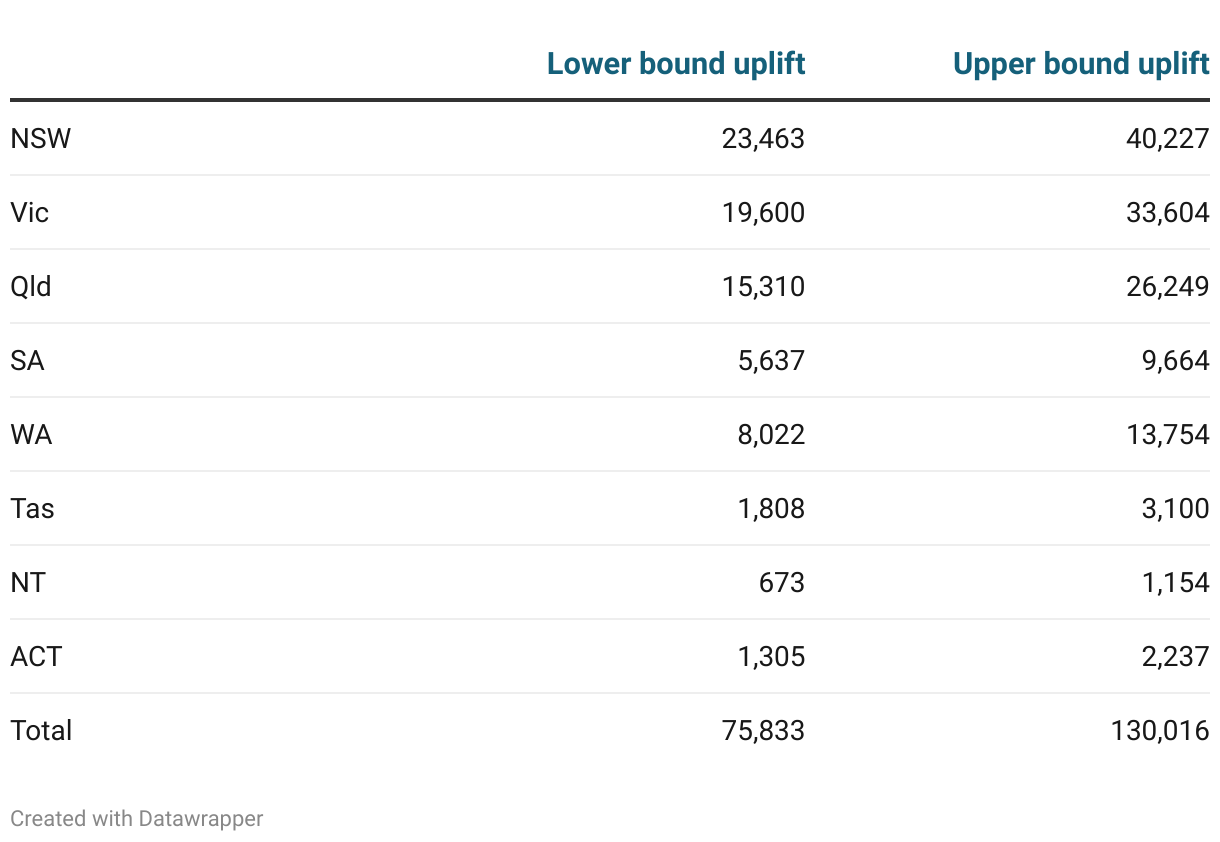Select the ACT row label
The image size is (1220, 842).
[x=37, y=656]
